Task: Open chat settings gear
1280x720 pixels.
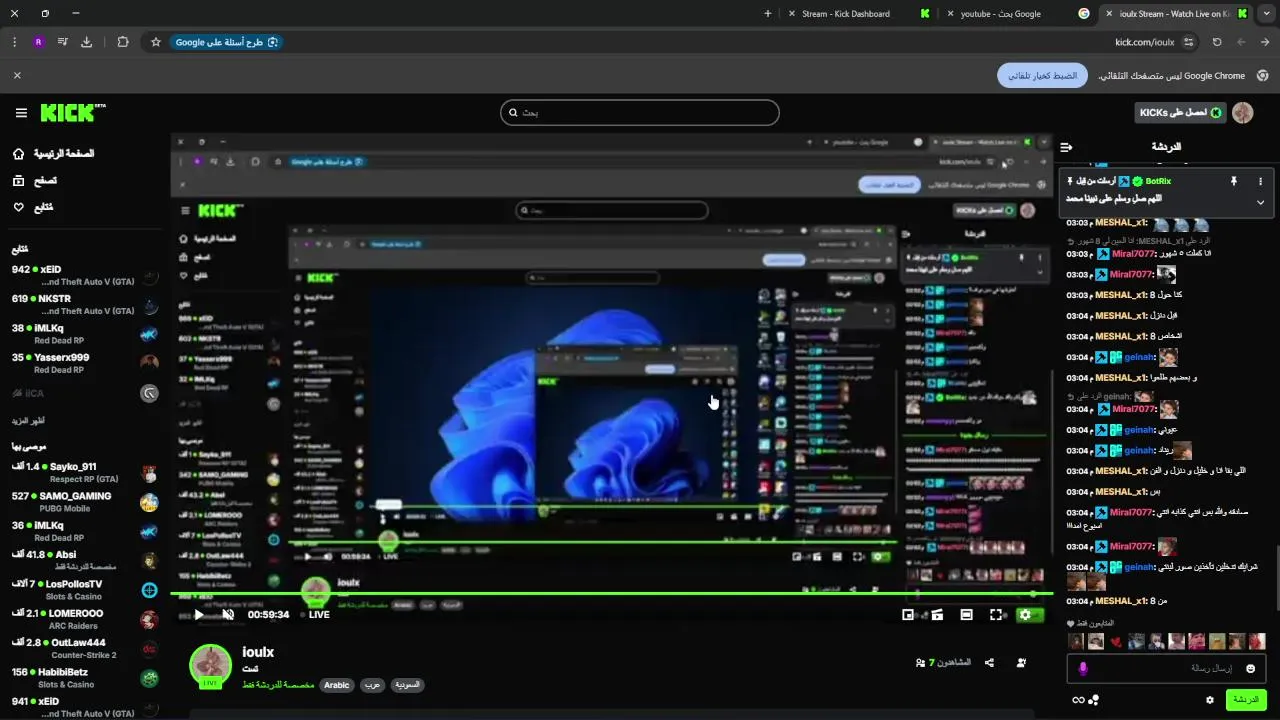Action: (1210, 700)
